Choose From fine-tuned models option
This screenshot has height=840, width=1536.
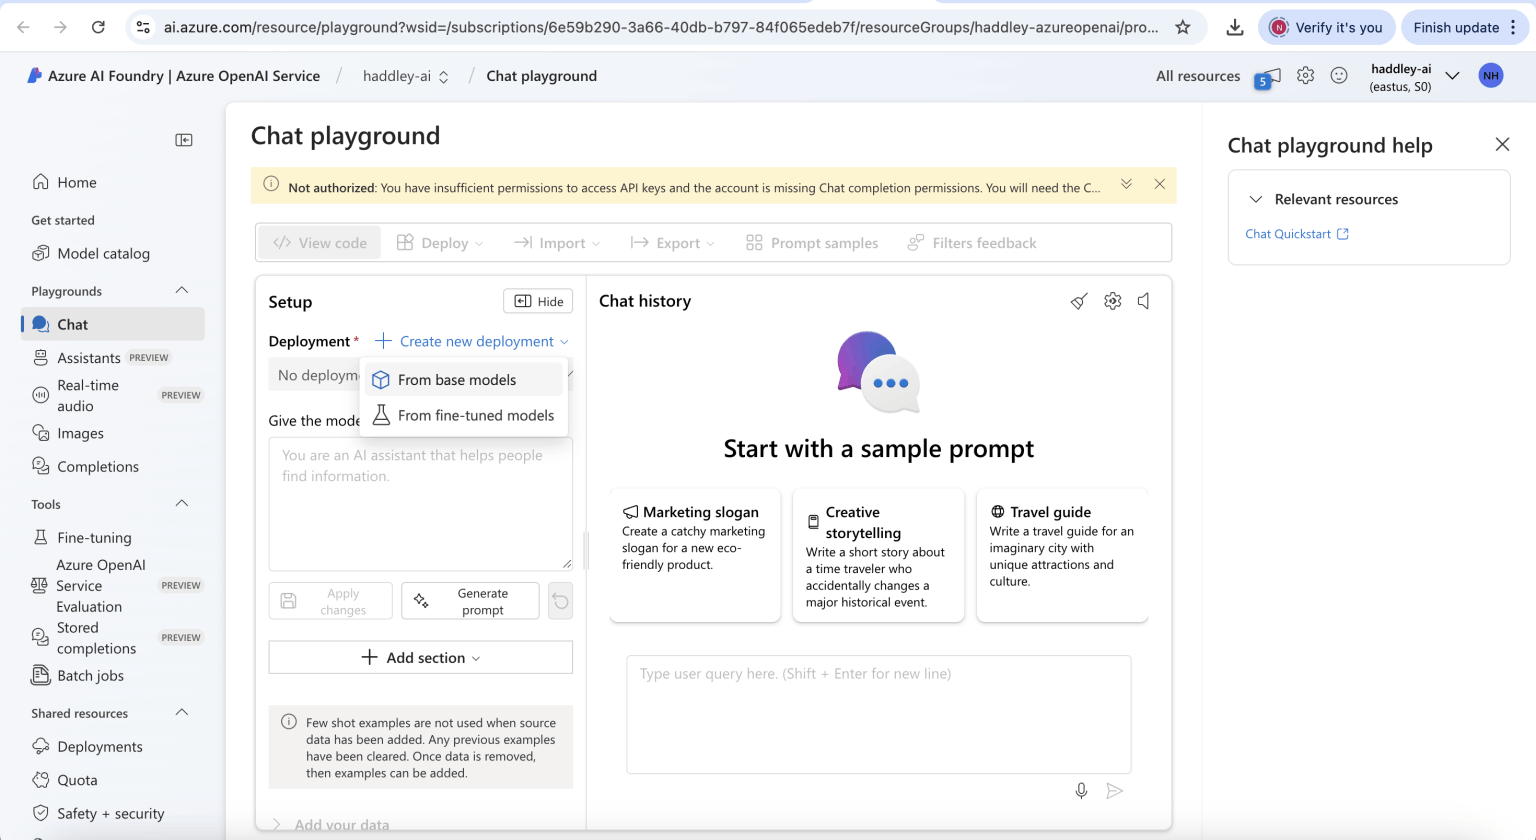[475, 415]
